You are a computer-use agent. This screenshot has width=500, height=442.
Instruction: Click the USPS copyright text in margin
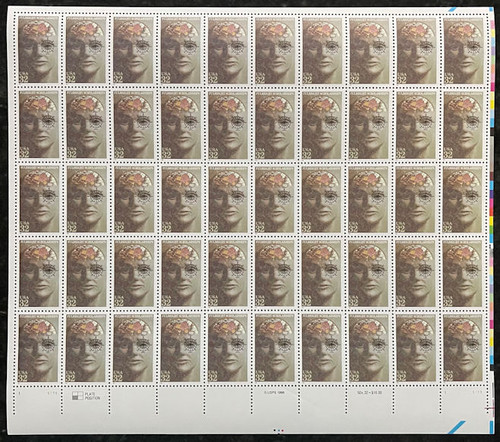(275, 392)
